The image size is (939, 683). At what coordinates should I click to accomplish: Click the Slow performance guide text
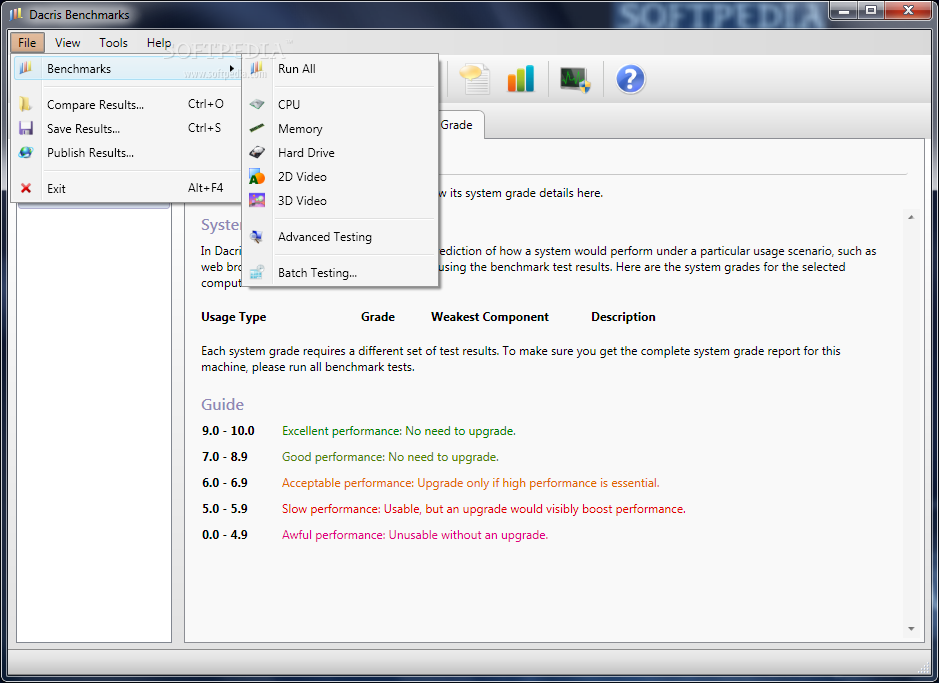click(x=483, y=509)
